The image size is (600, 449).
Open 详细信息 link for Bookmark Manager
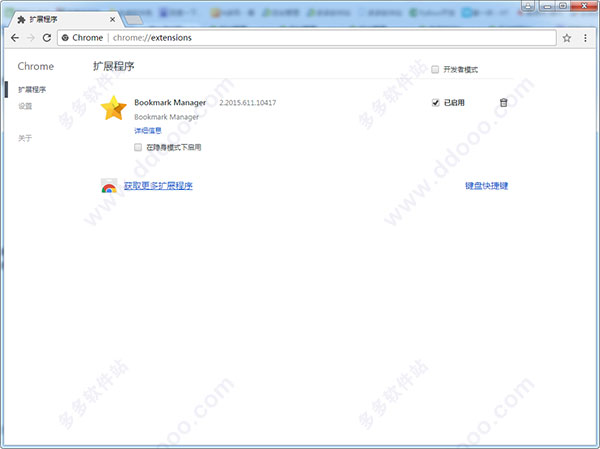point(148,131)
